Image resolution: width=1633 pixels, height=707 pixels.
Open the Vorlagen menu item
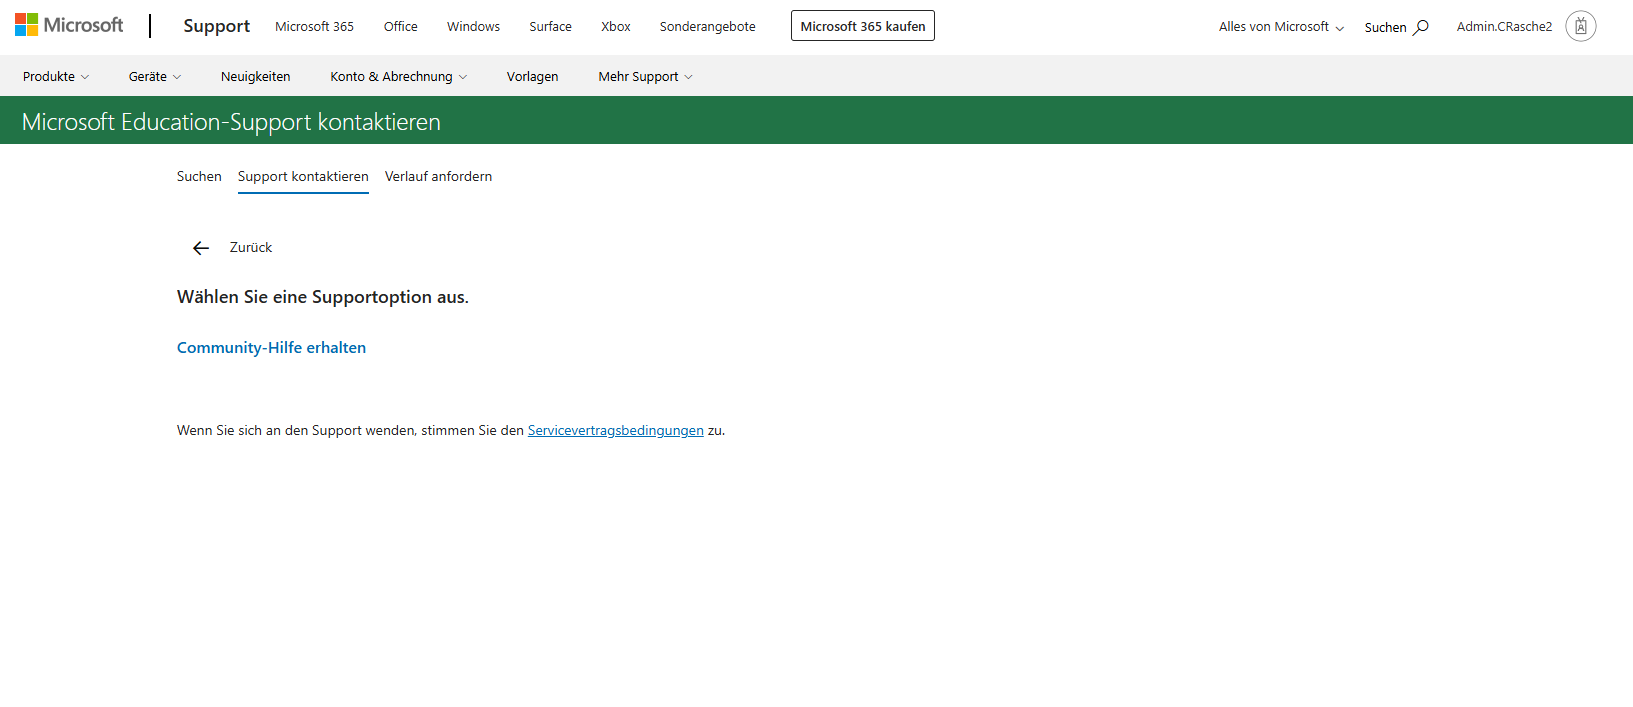533,77
